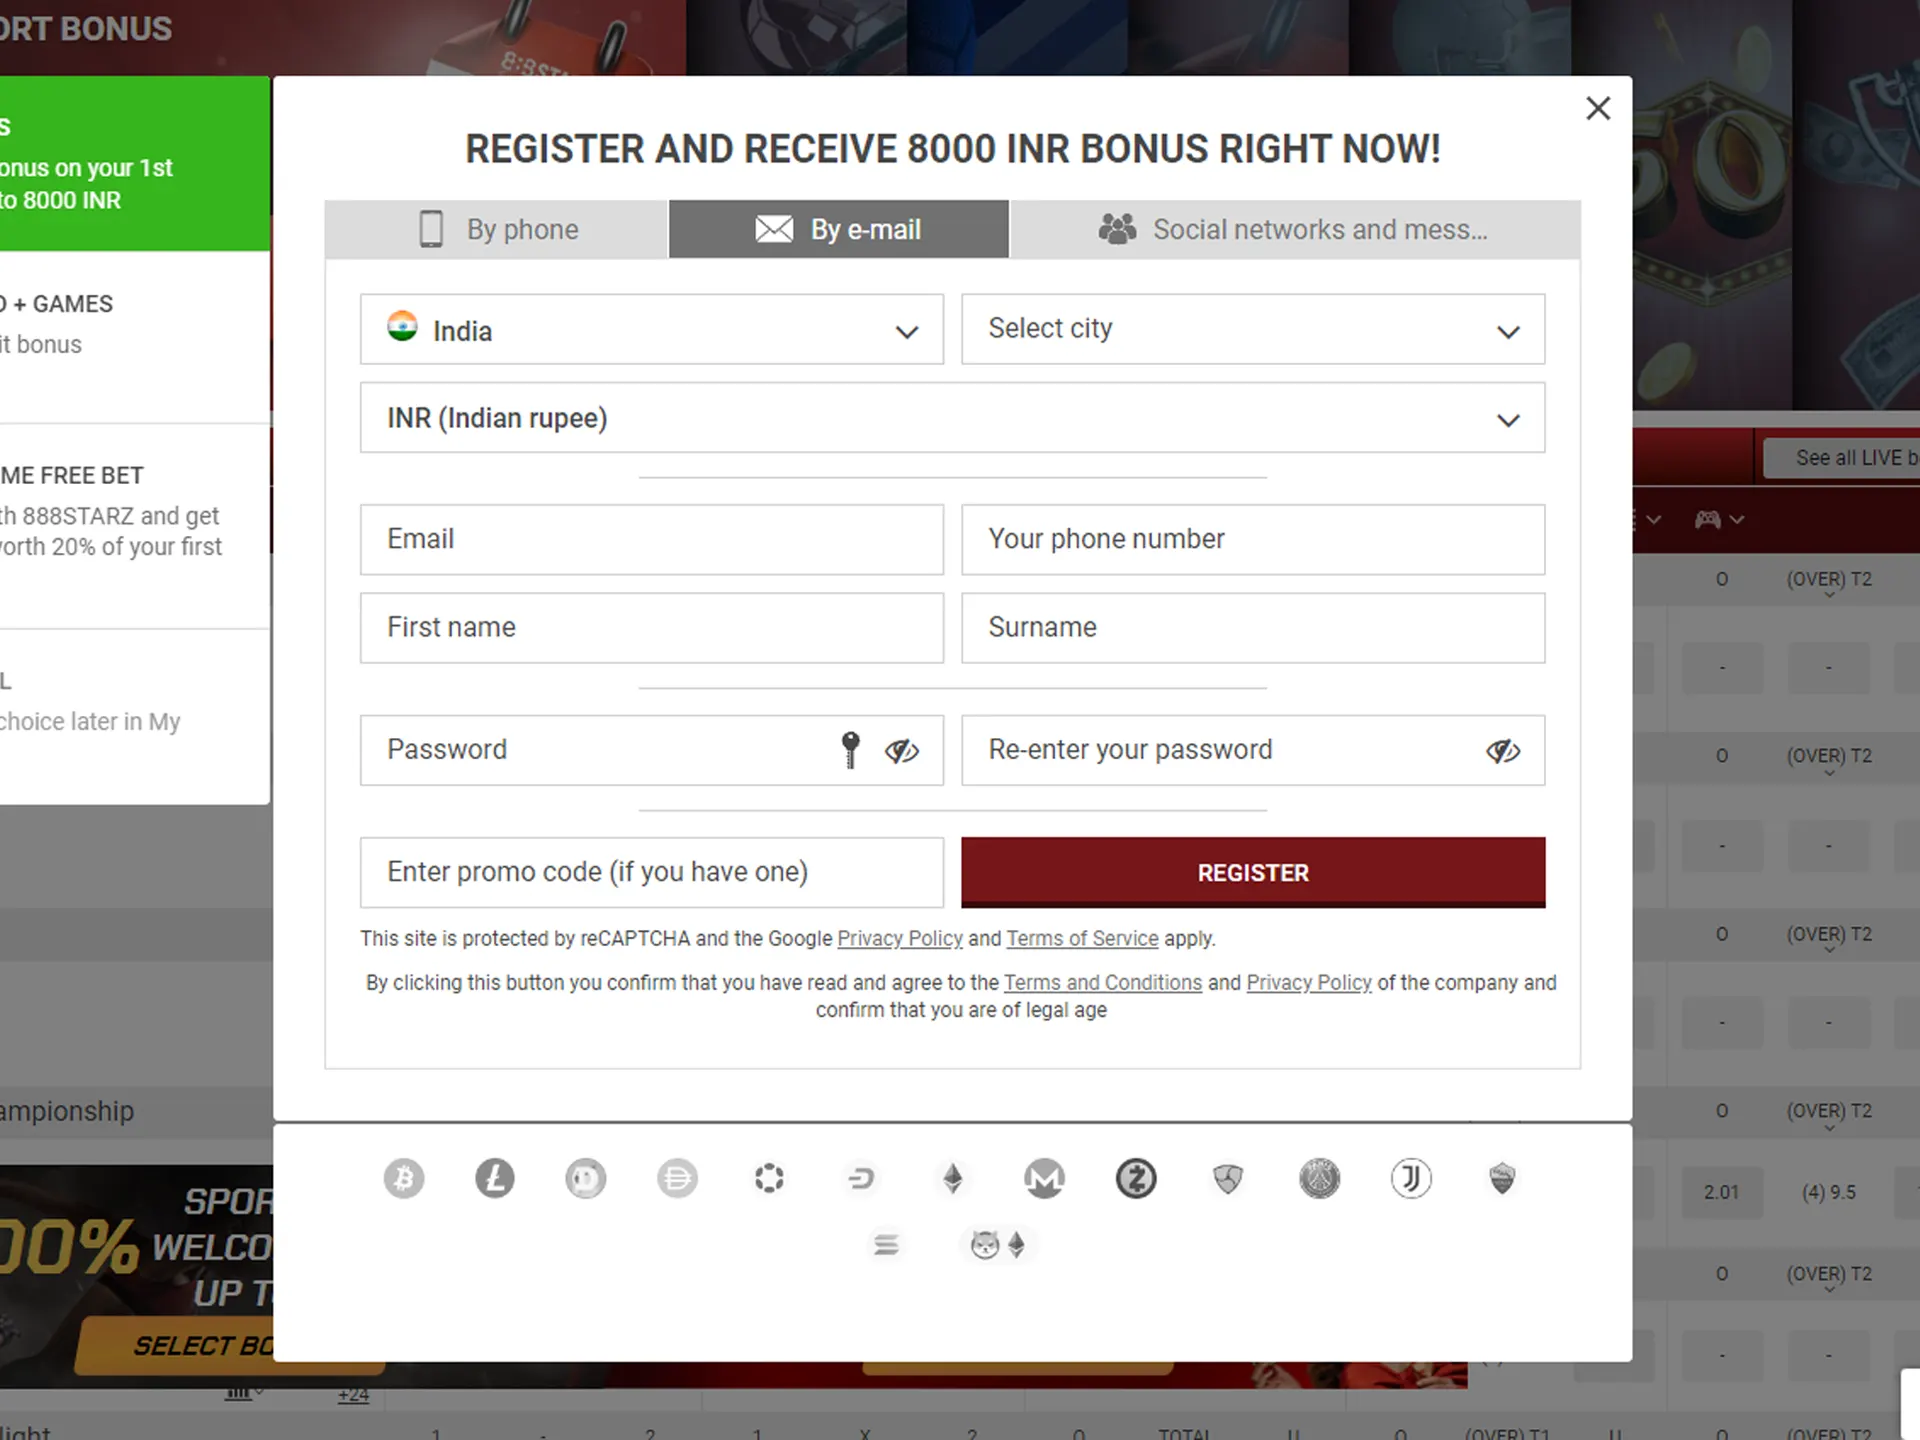Click the Email input field
Screen dimensions: 1920x1440
[x=652, y=537]
